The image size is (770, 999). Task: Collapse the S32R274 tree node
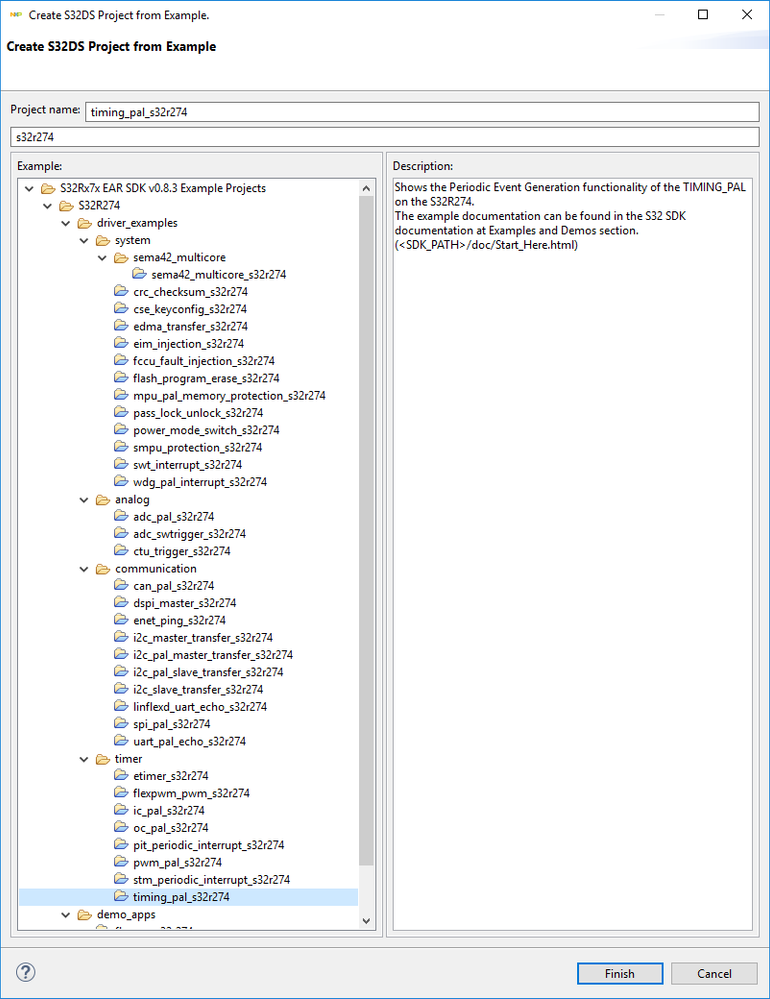(x=47, y=206)
